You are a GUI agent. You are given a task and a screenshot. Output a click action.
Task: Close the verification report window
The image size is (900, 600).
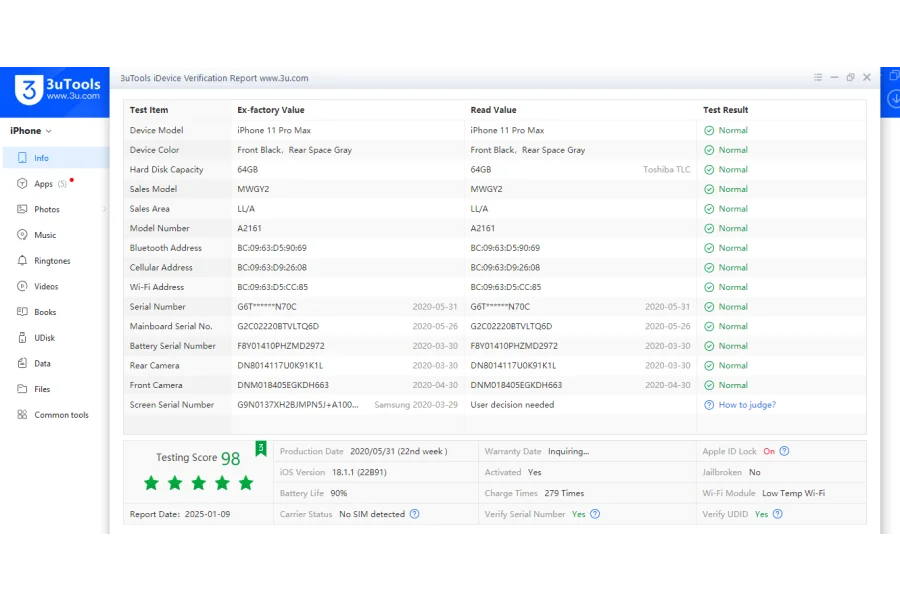(x=867, y=77)
